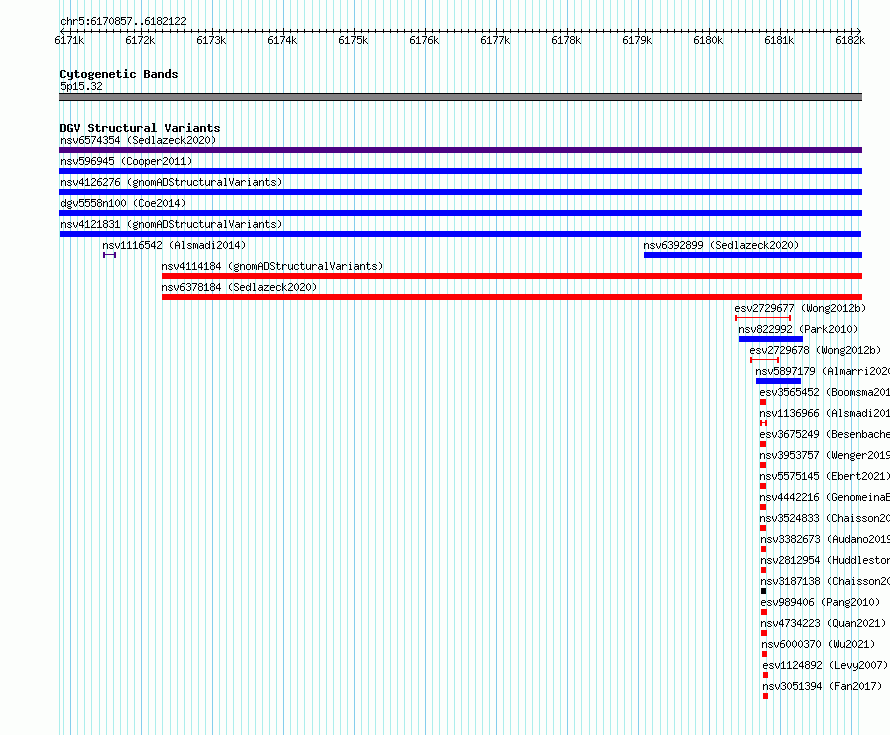Select the esv2729678 (Wong2012b) label
Image resolution: width=890 pixels, height=735 pixels.
(x=815, y=350)
